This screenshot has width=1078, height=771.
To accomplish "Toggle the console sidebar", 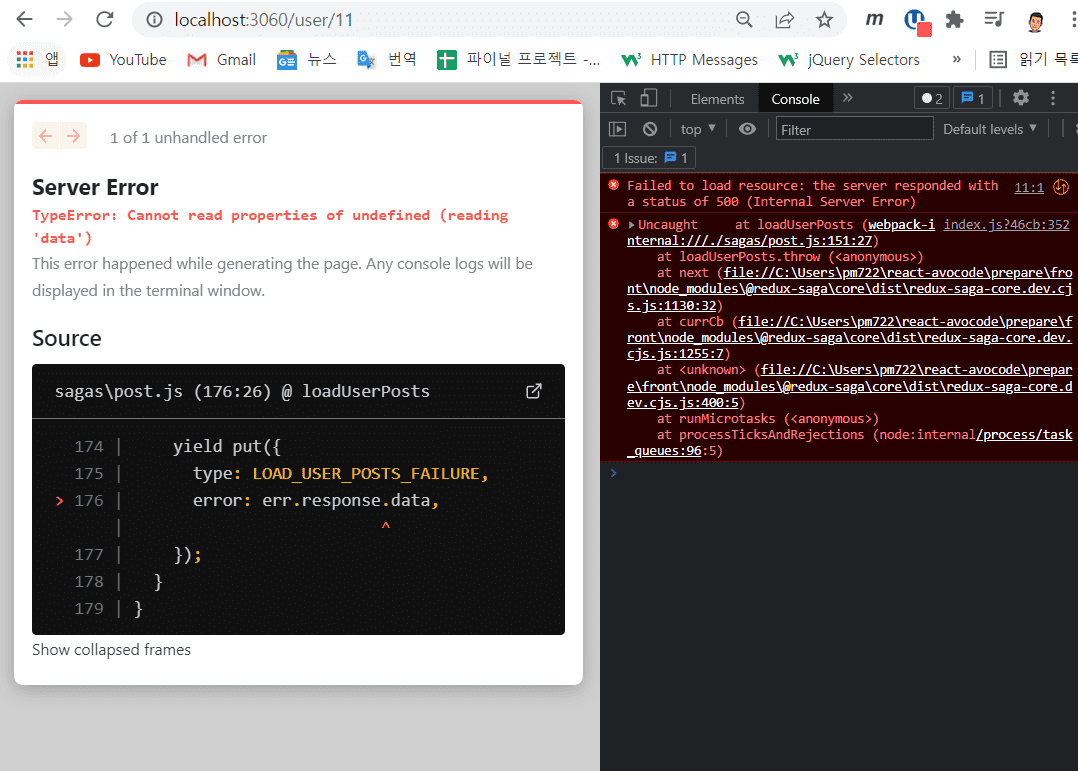I will (x=617, y=129).
